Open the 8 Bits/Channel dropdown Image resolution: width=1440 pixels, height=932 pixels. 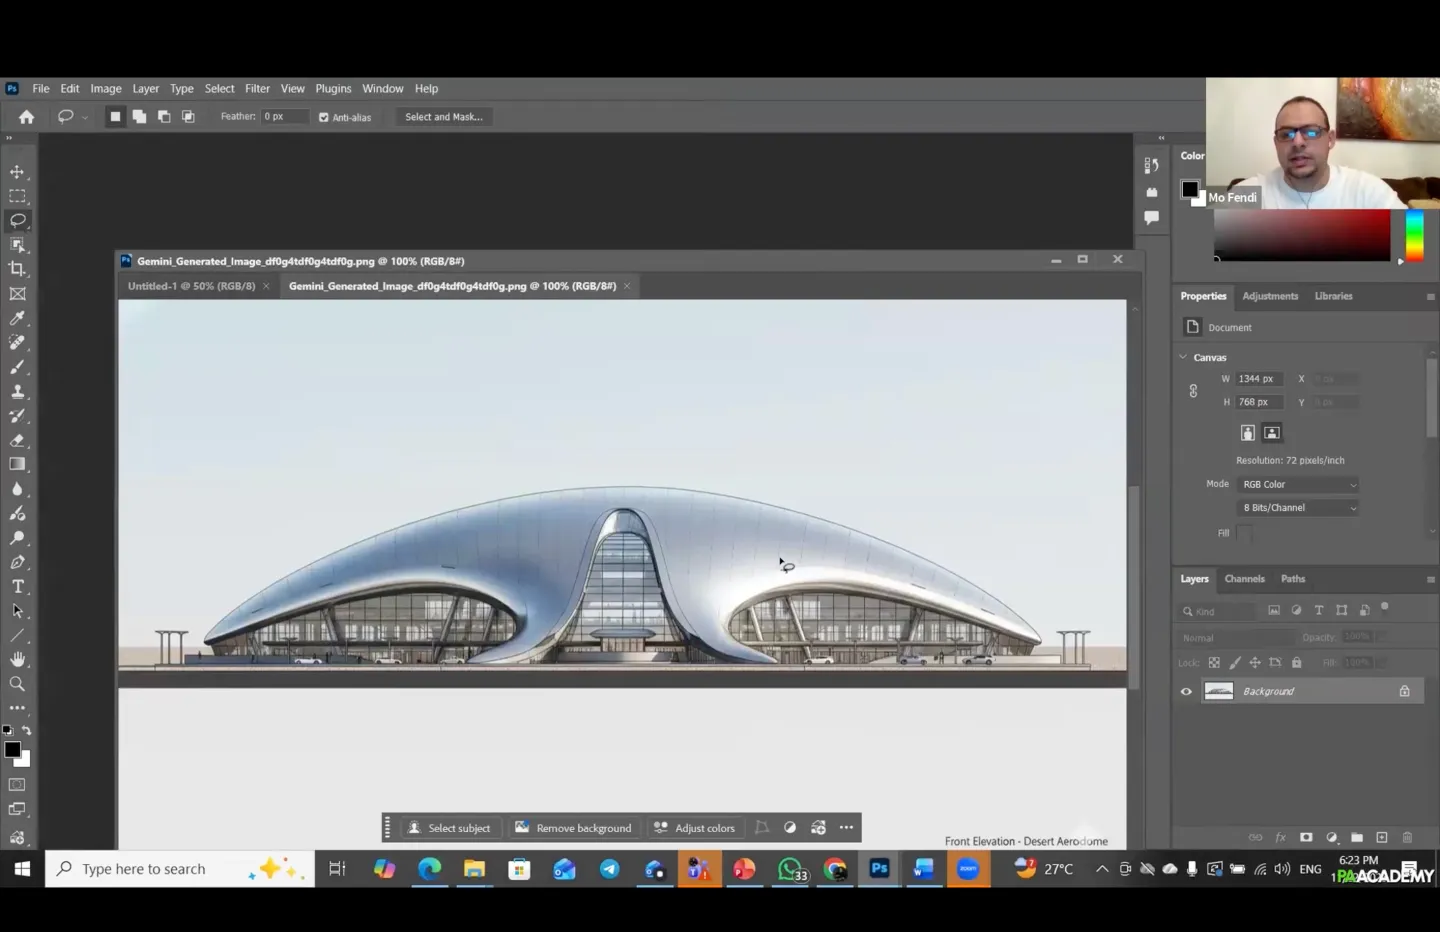(x=1299, y=508)
